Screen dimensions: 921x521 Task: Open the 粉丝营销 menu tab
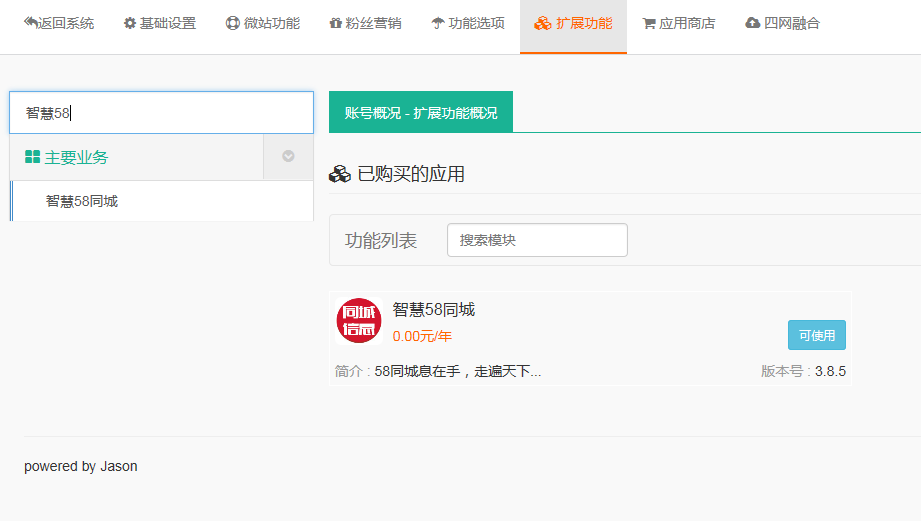coord(365,23)
